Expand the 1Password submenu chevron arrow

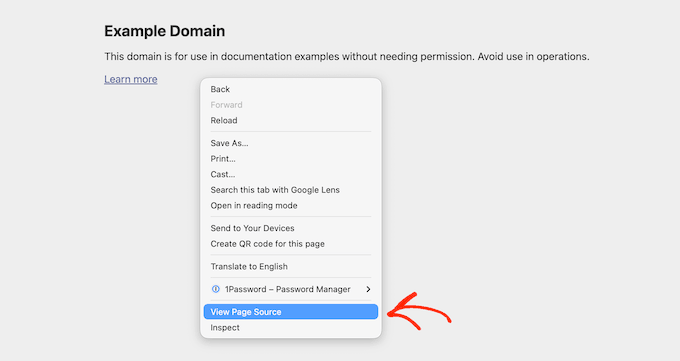368,289
